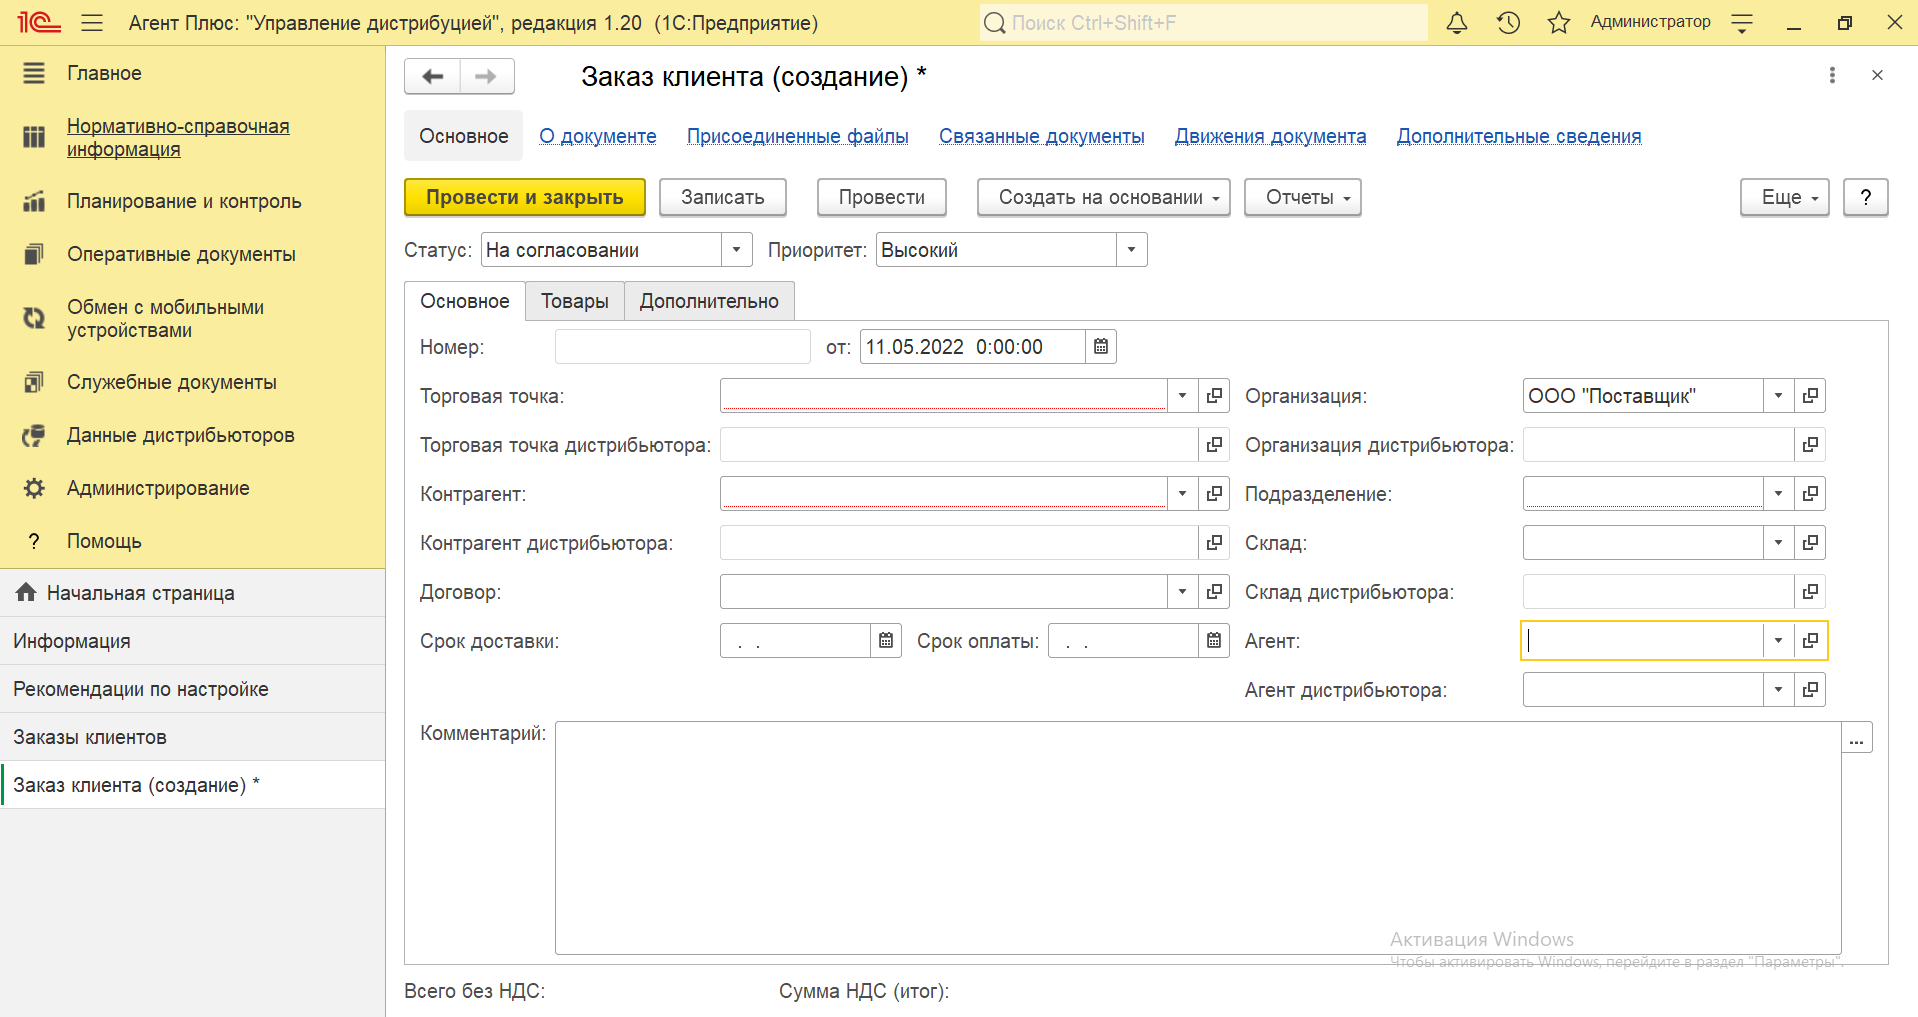This screenshot has width=1918, height=1017.
Task: Open service settings icon next to Администратор
Action: point(1742,23)
